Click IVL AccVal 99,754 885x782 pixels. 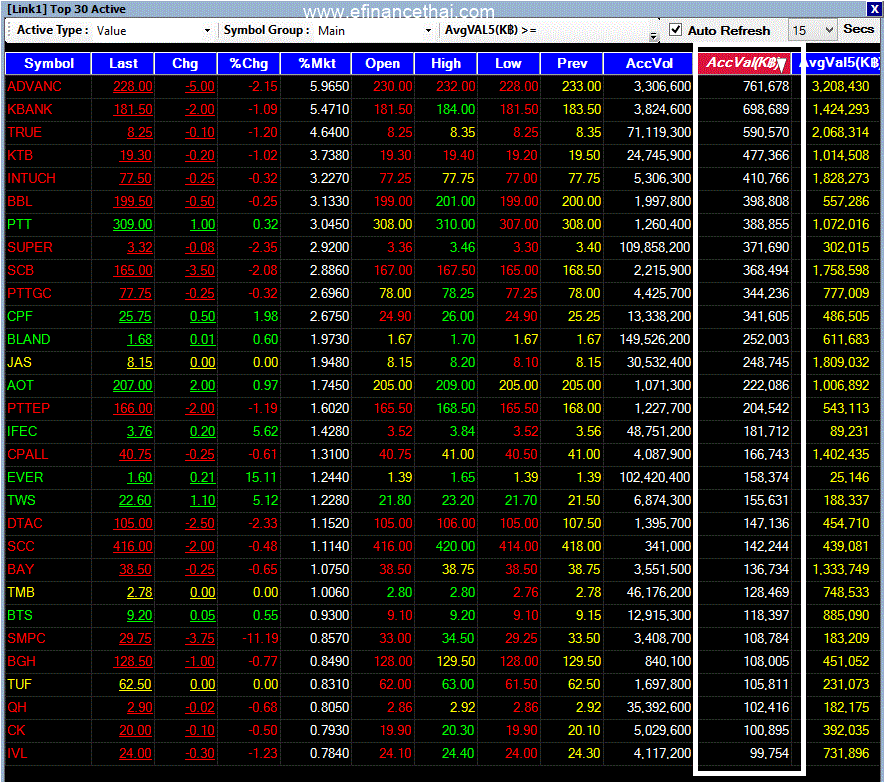769,753
